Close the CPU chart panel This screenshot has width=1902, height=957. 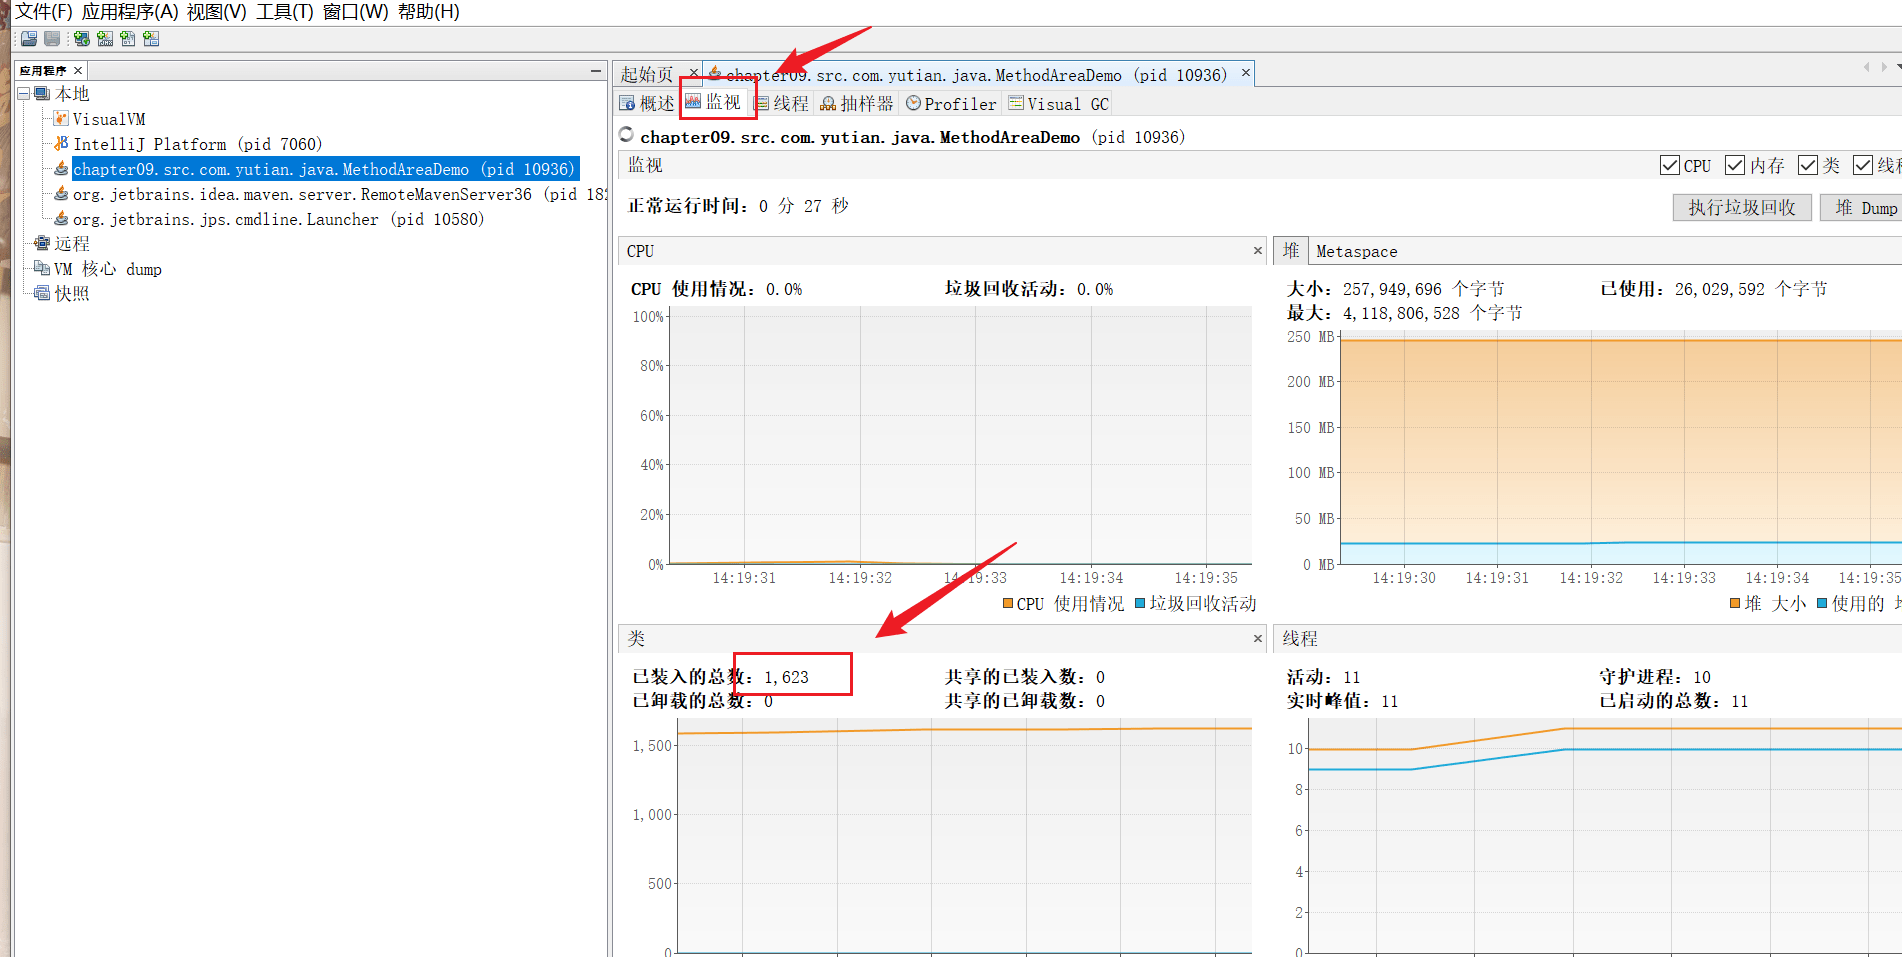point(1258,251)
